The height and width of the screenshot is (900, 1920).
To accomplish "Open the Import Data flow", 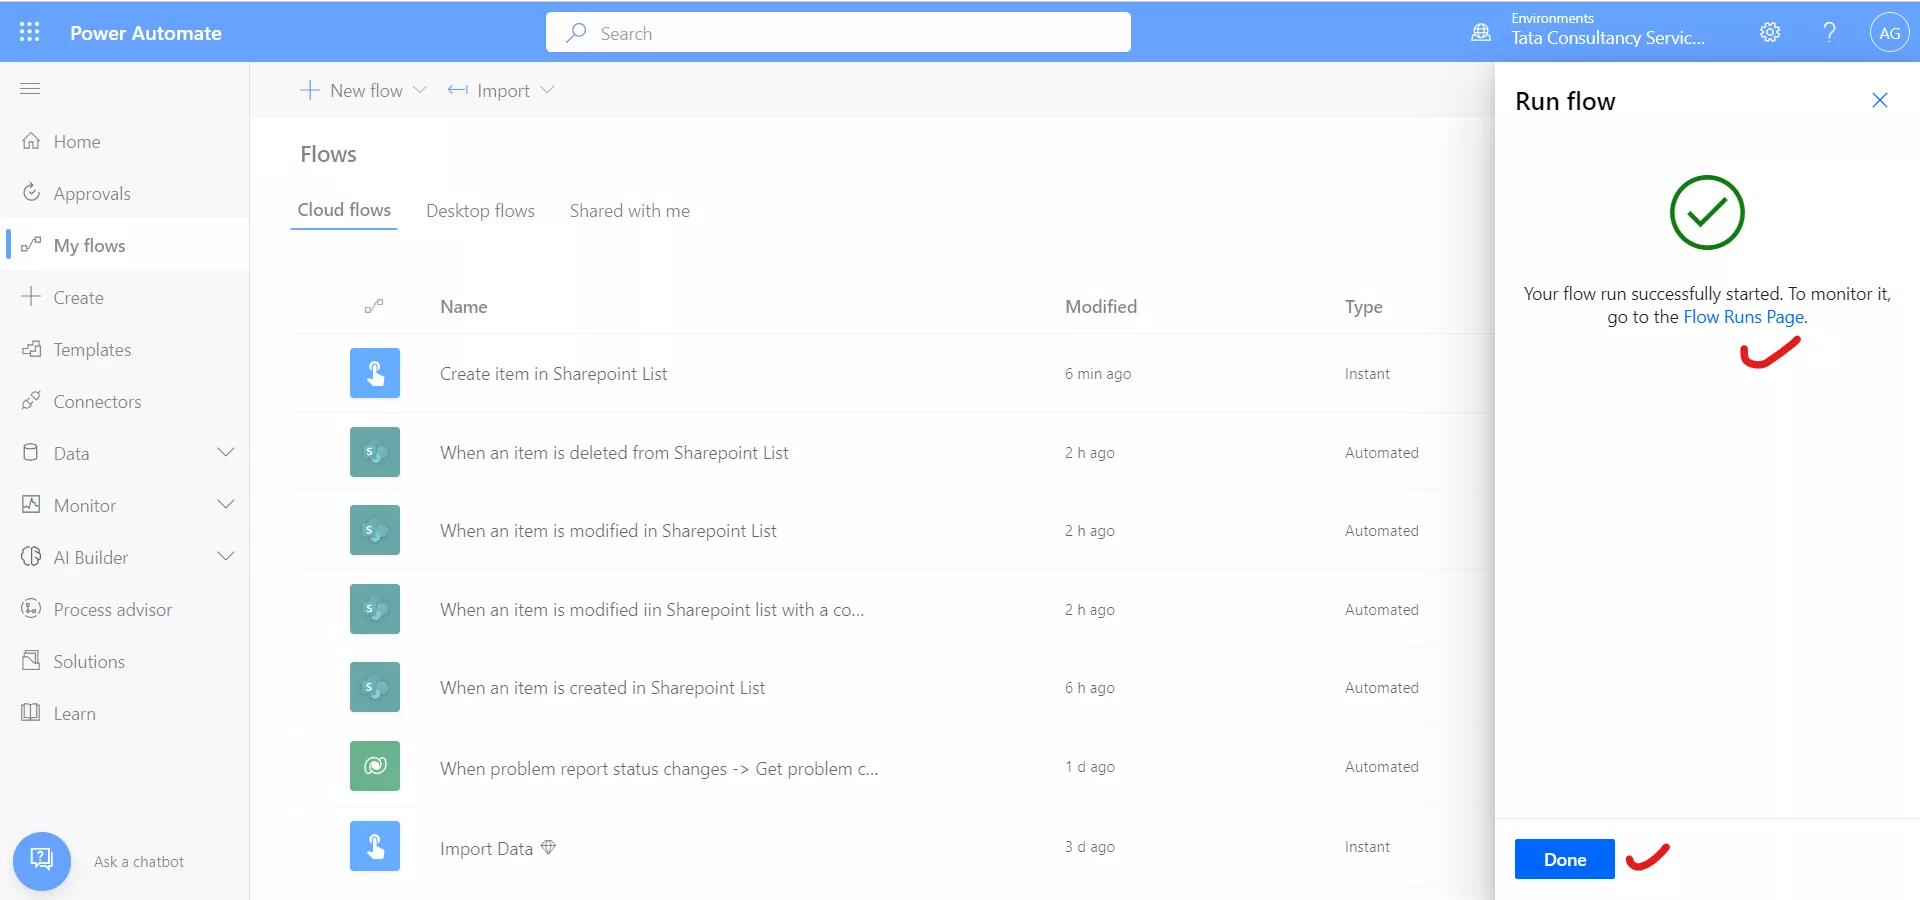I will click(486, 849).
